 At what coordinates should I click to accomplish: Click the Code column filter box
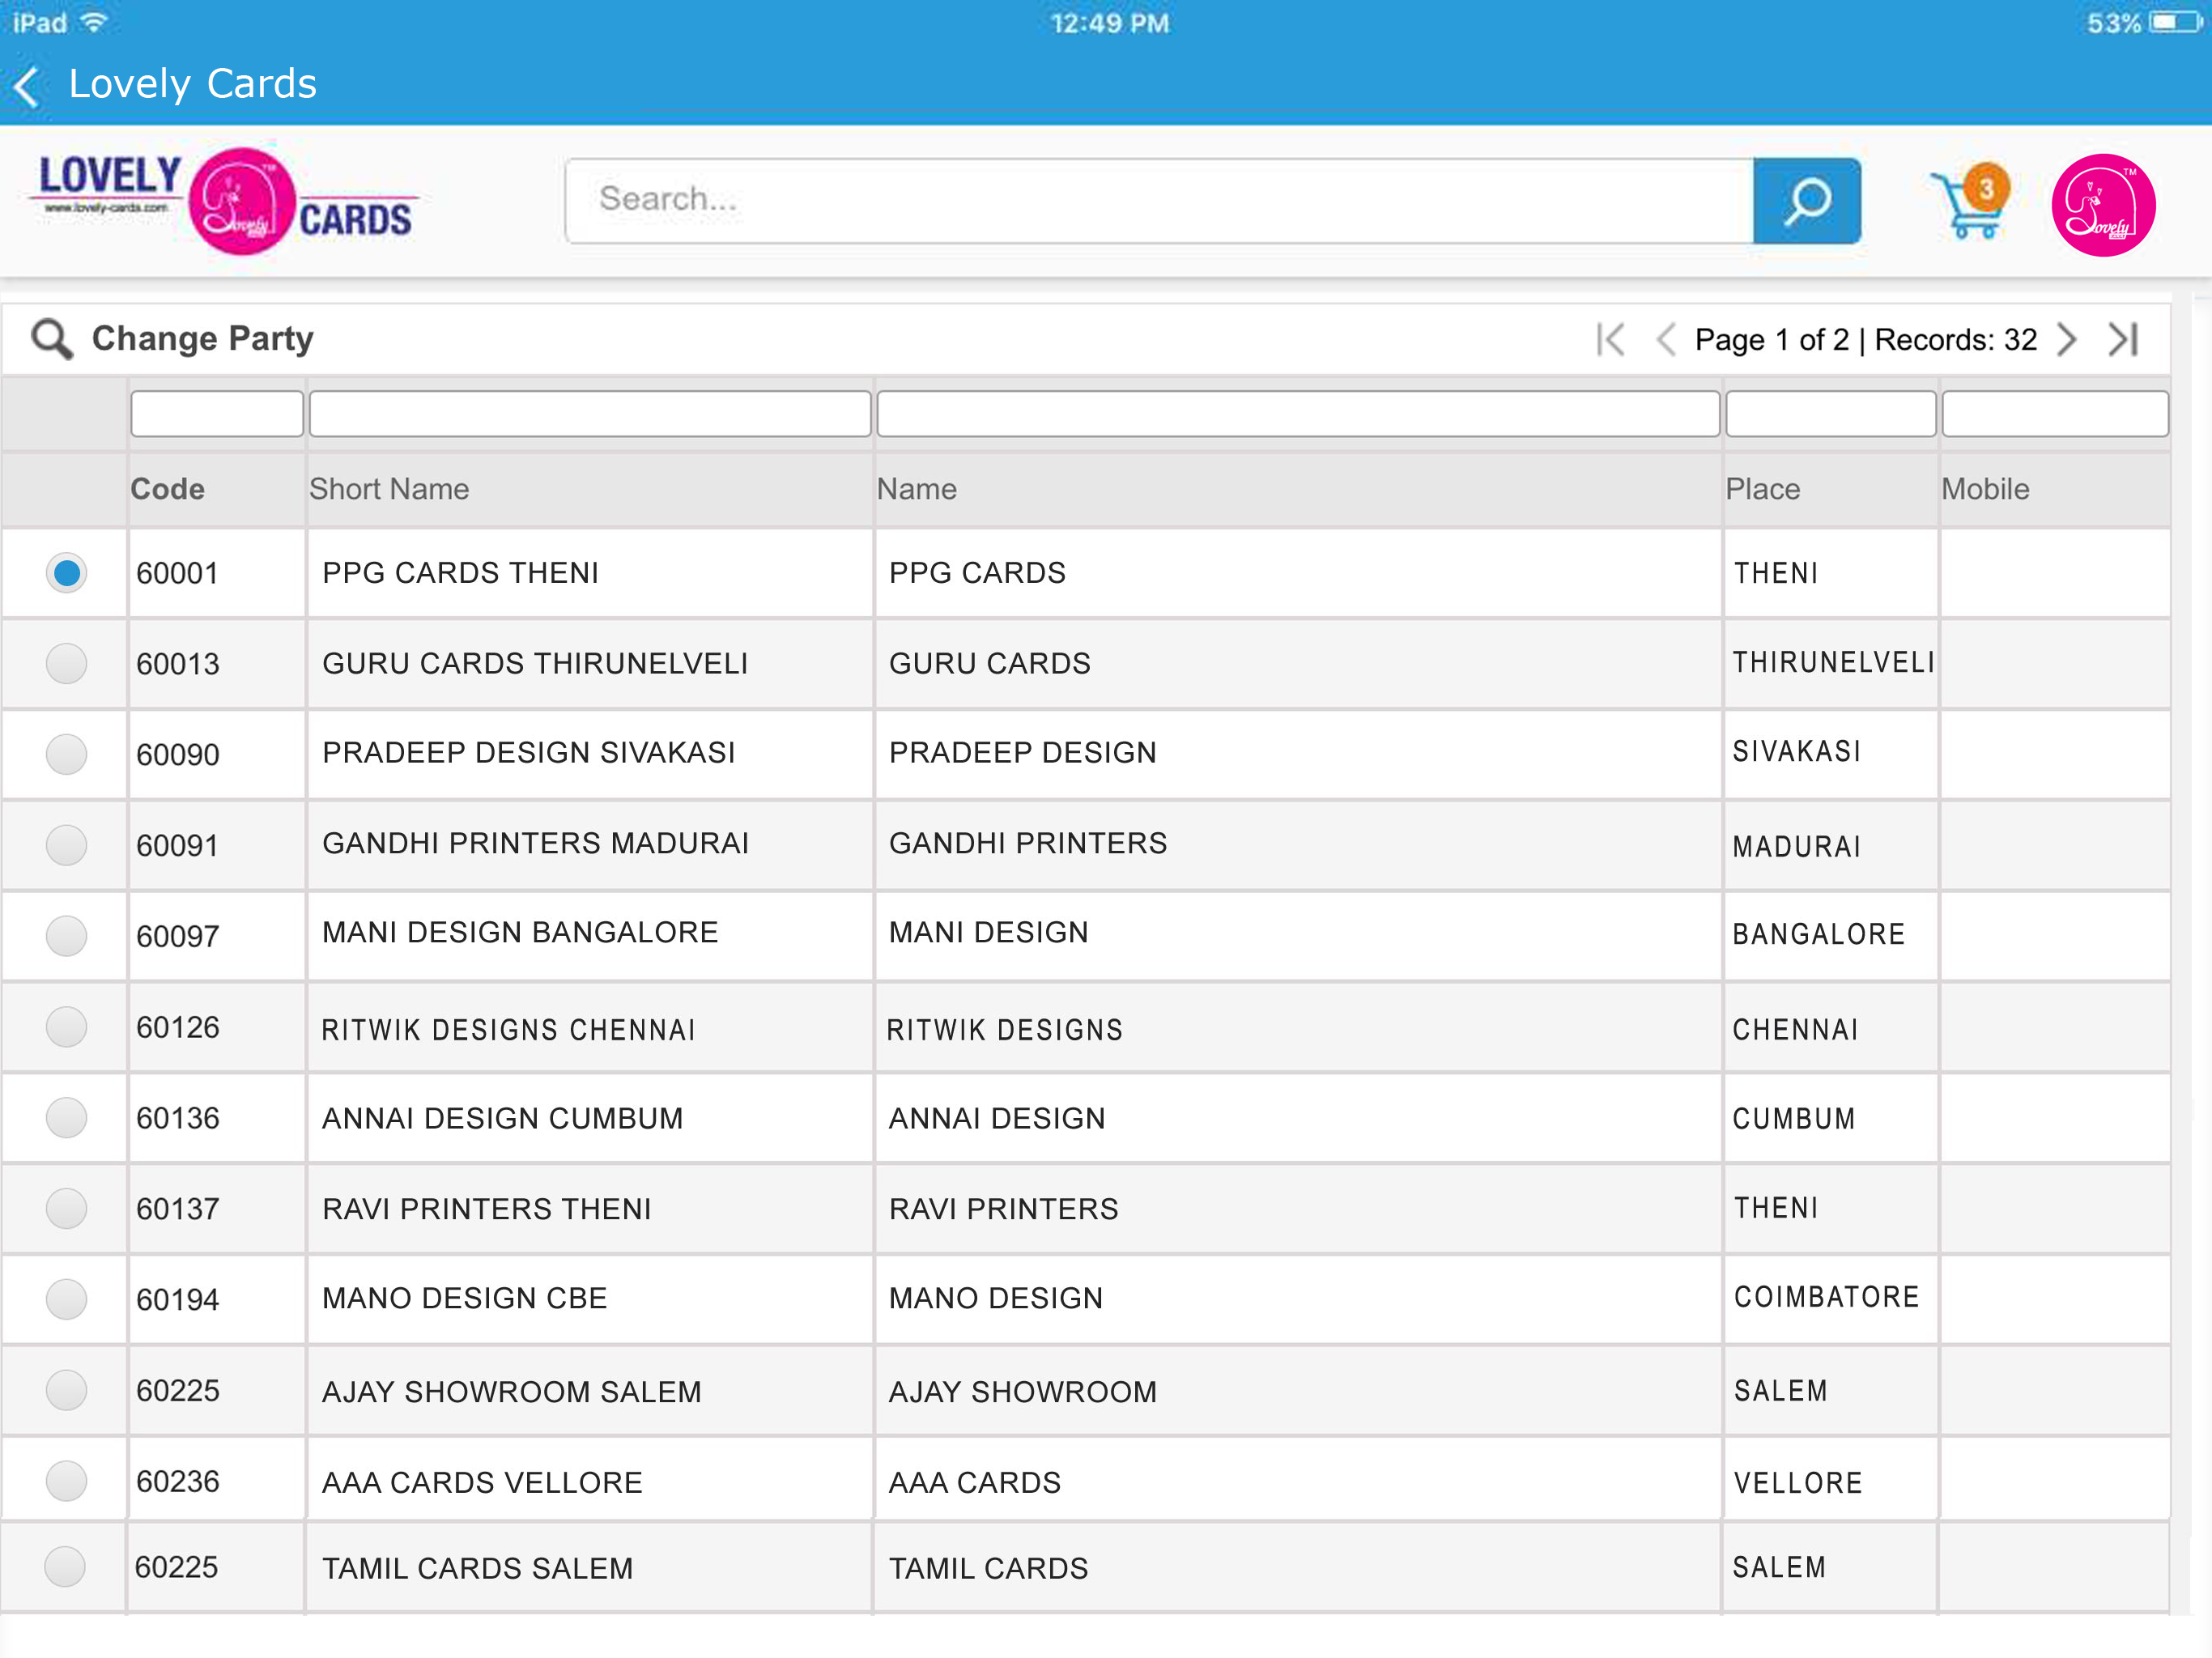(x=217, y=413)
